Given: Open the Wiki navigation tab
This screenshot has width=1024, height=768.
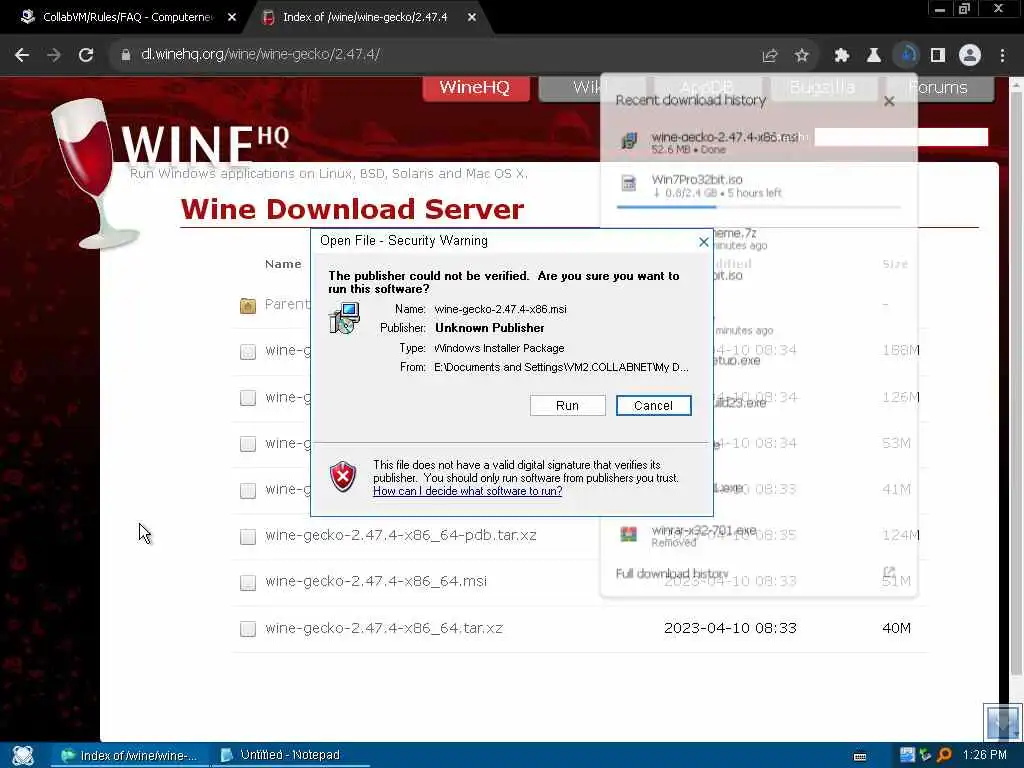Looking at the screenshot, I should [591, 88].
